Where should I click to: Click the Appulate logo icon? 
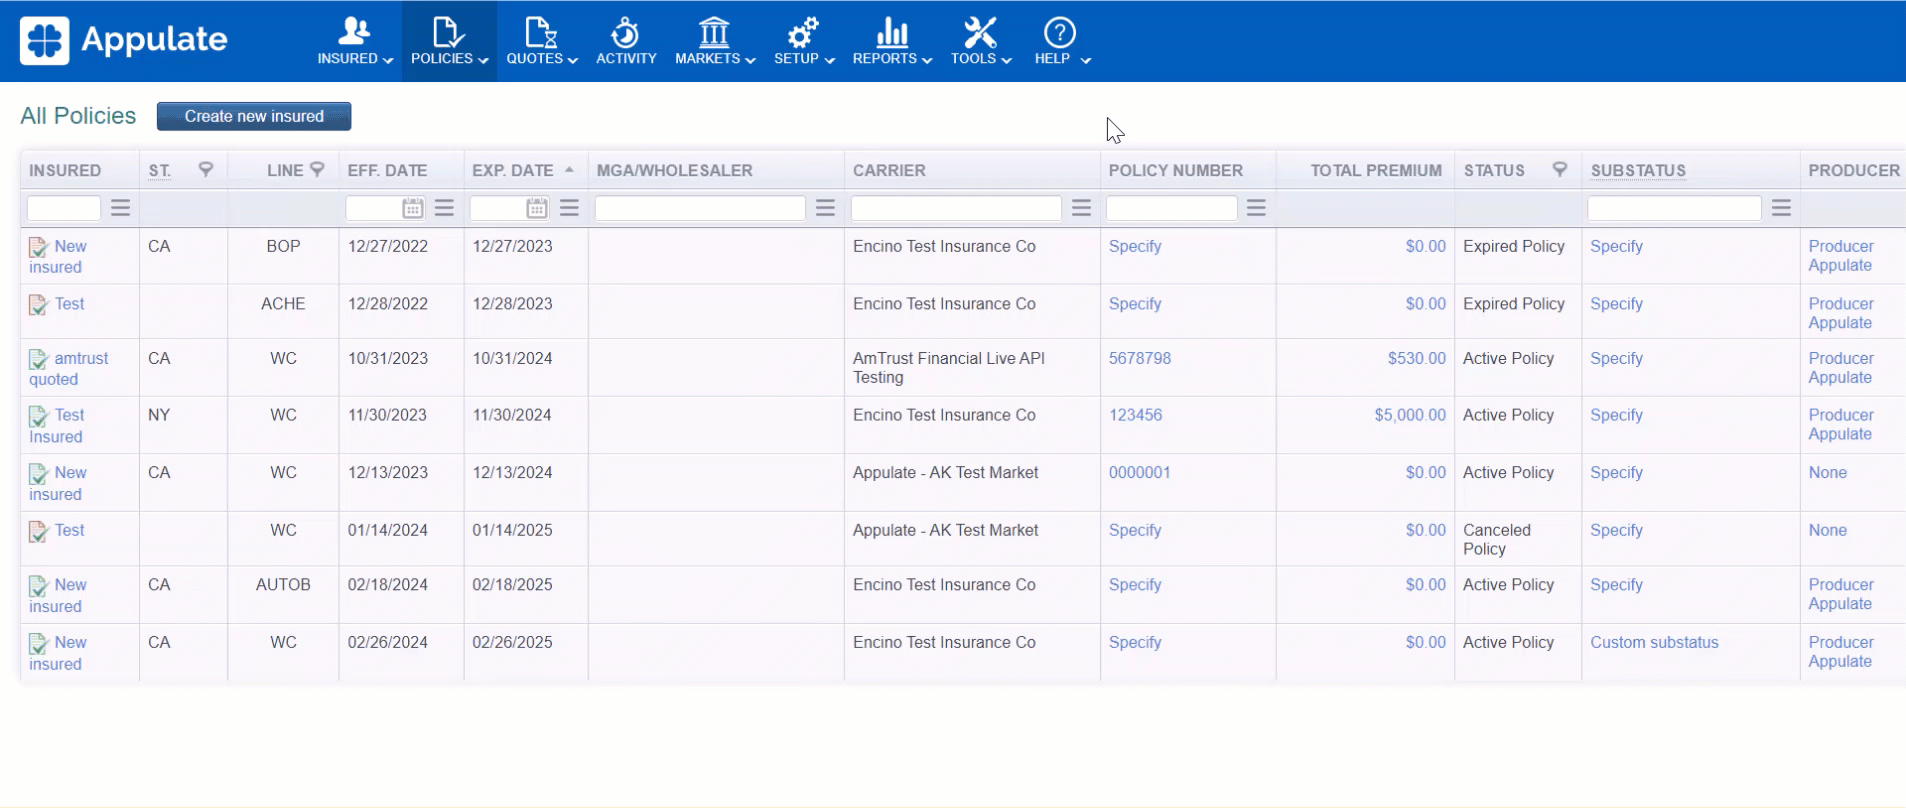44,41
